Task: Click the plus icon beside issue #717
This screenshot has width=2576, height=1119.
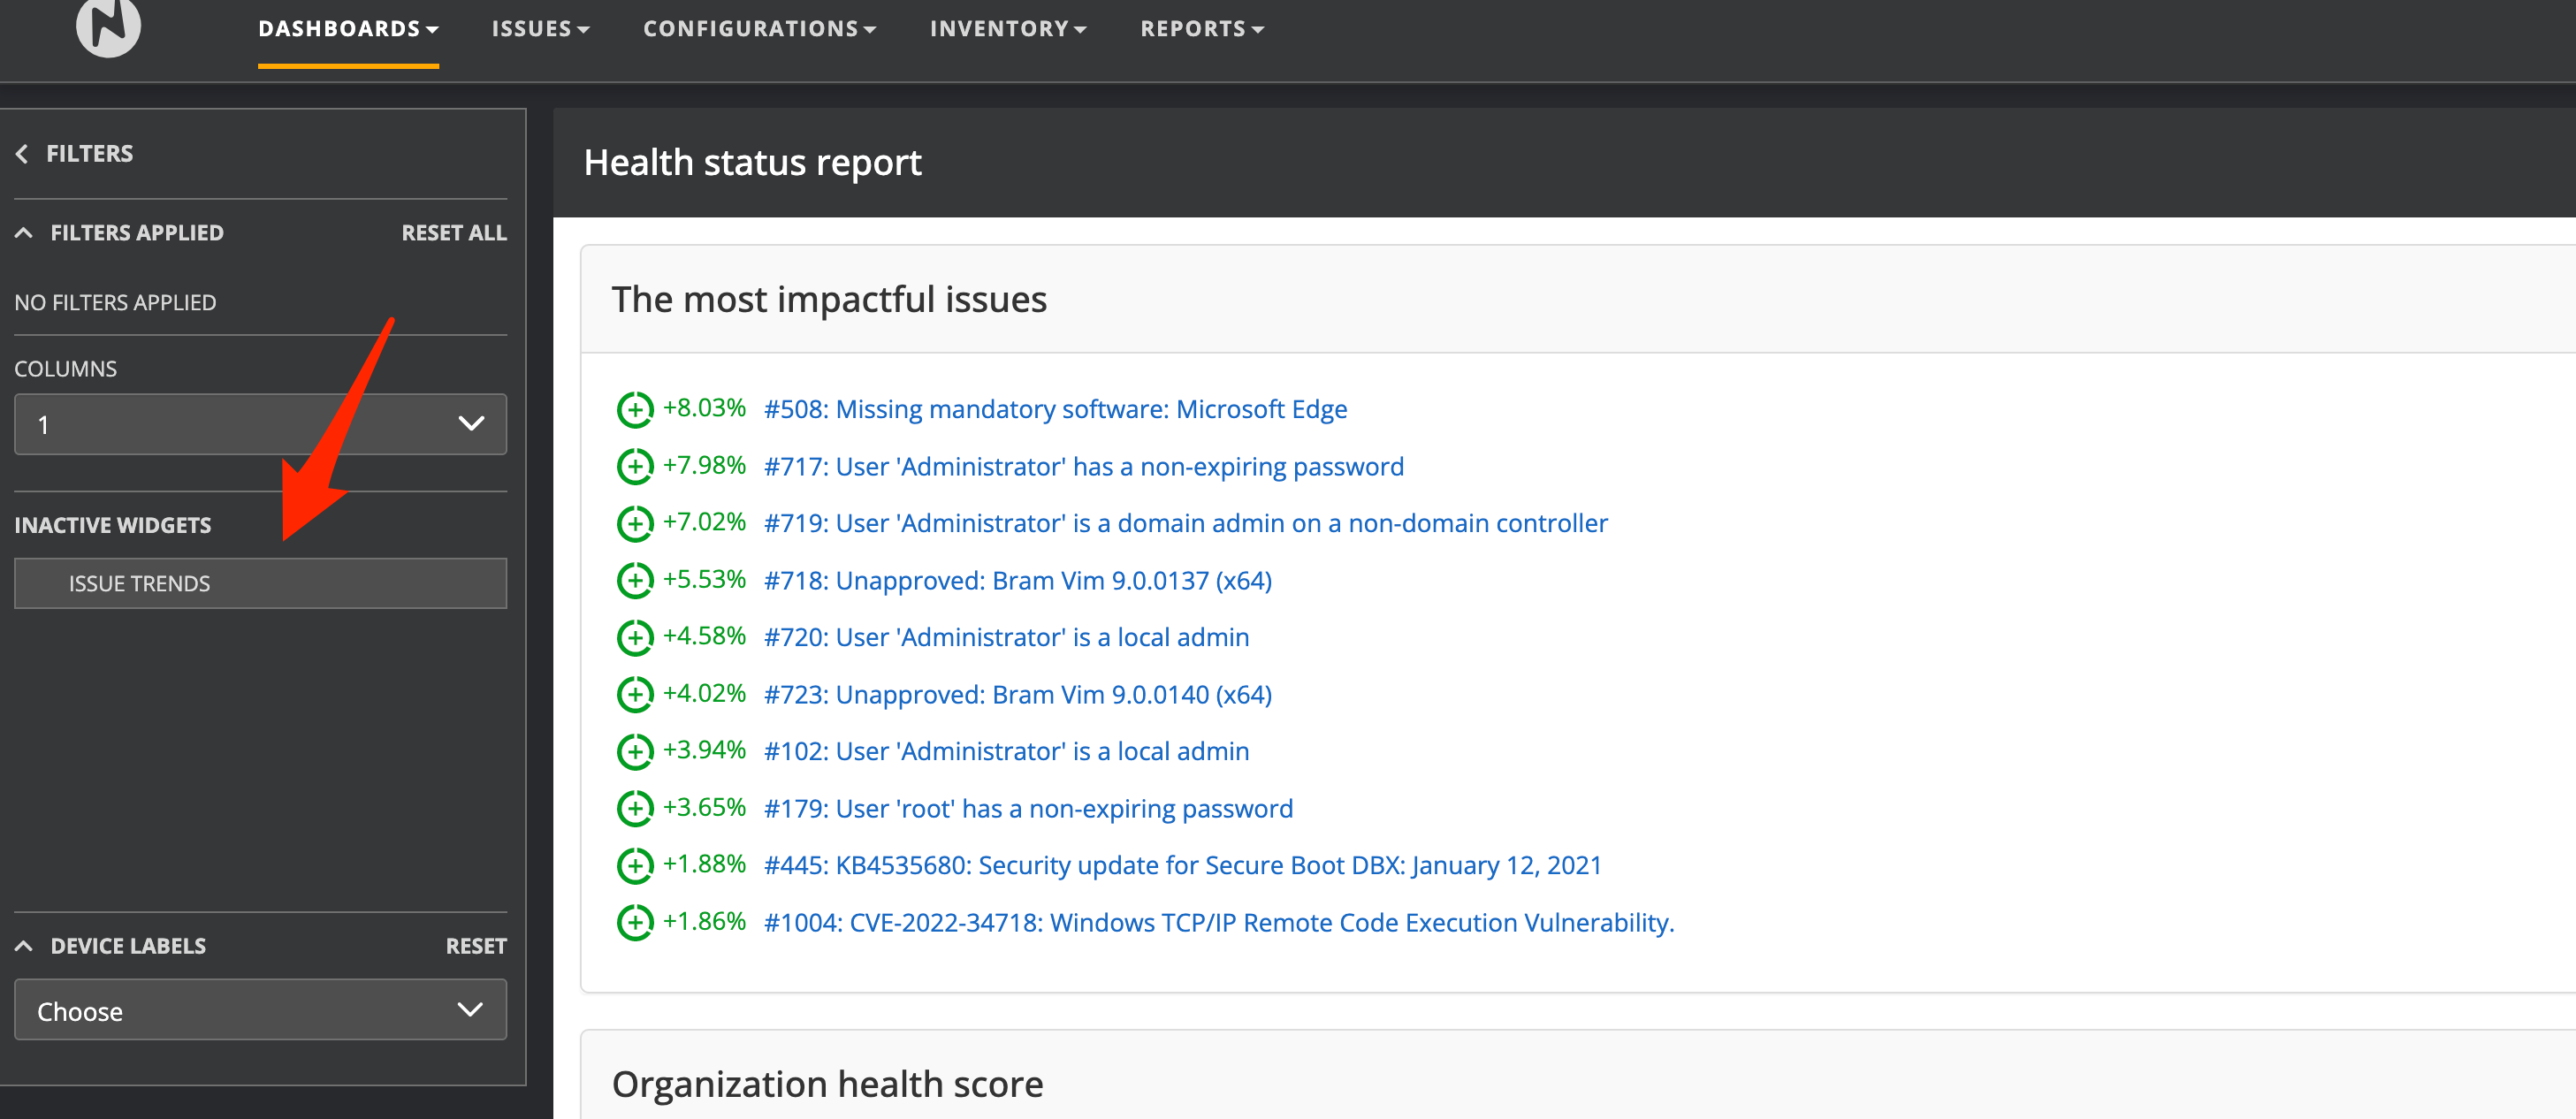Action: [634, 466]
